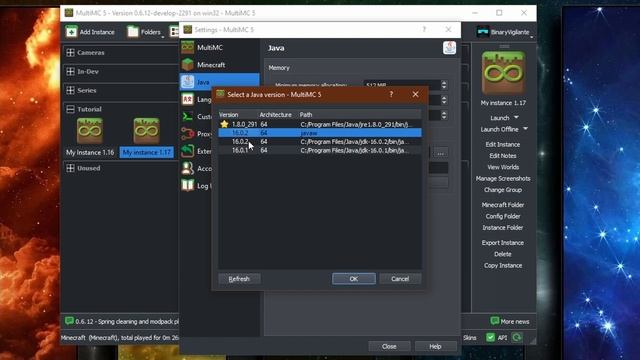
Task: Collapse the Tutorial group
Action: [x=71, y=109]
